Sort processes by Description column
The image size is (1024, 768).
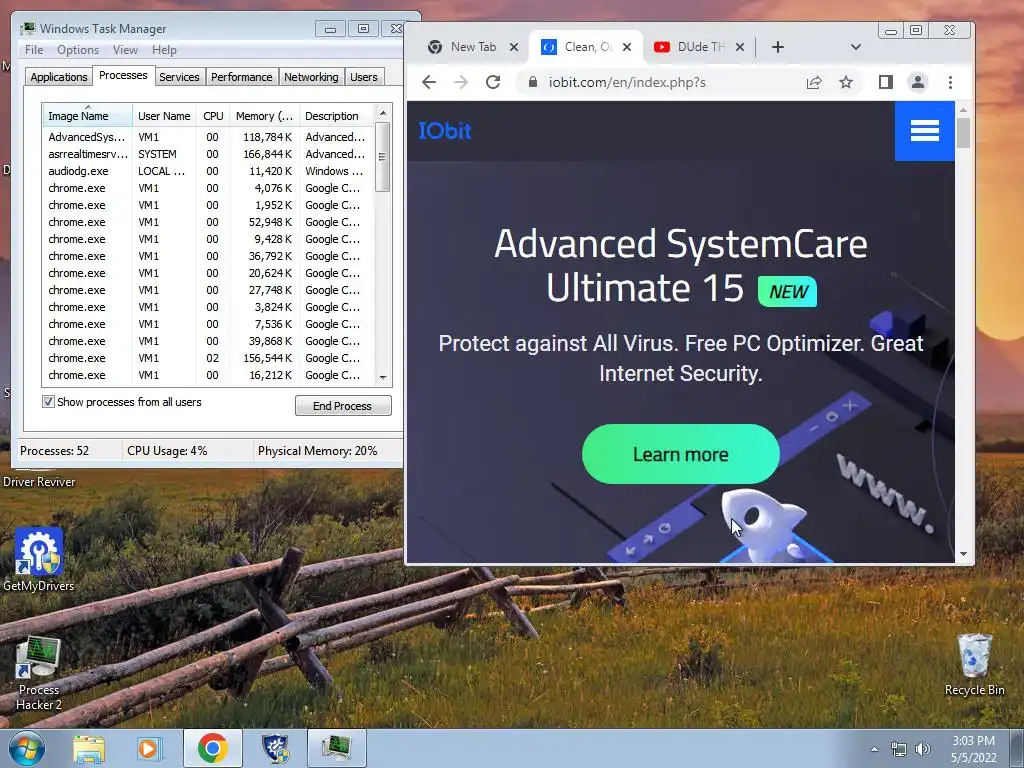[x=337, y=116]
